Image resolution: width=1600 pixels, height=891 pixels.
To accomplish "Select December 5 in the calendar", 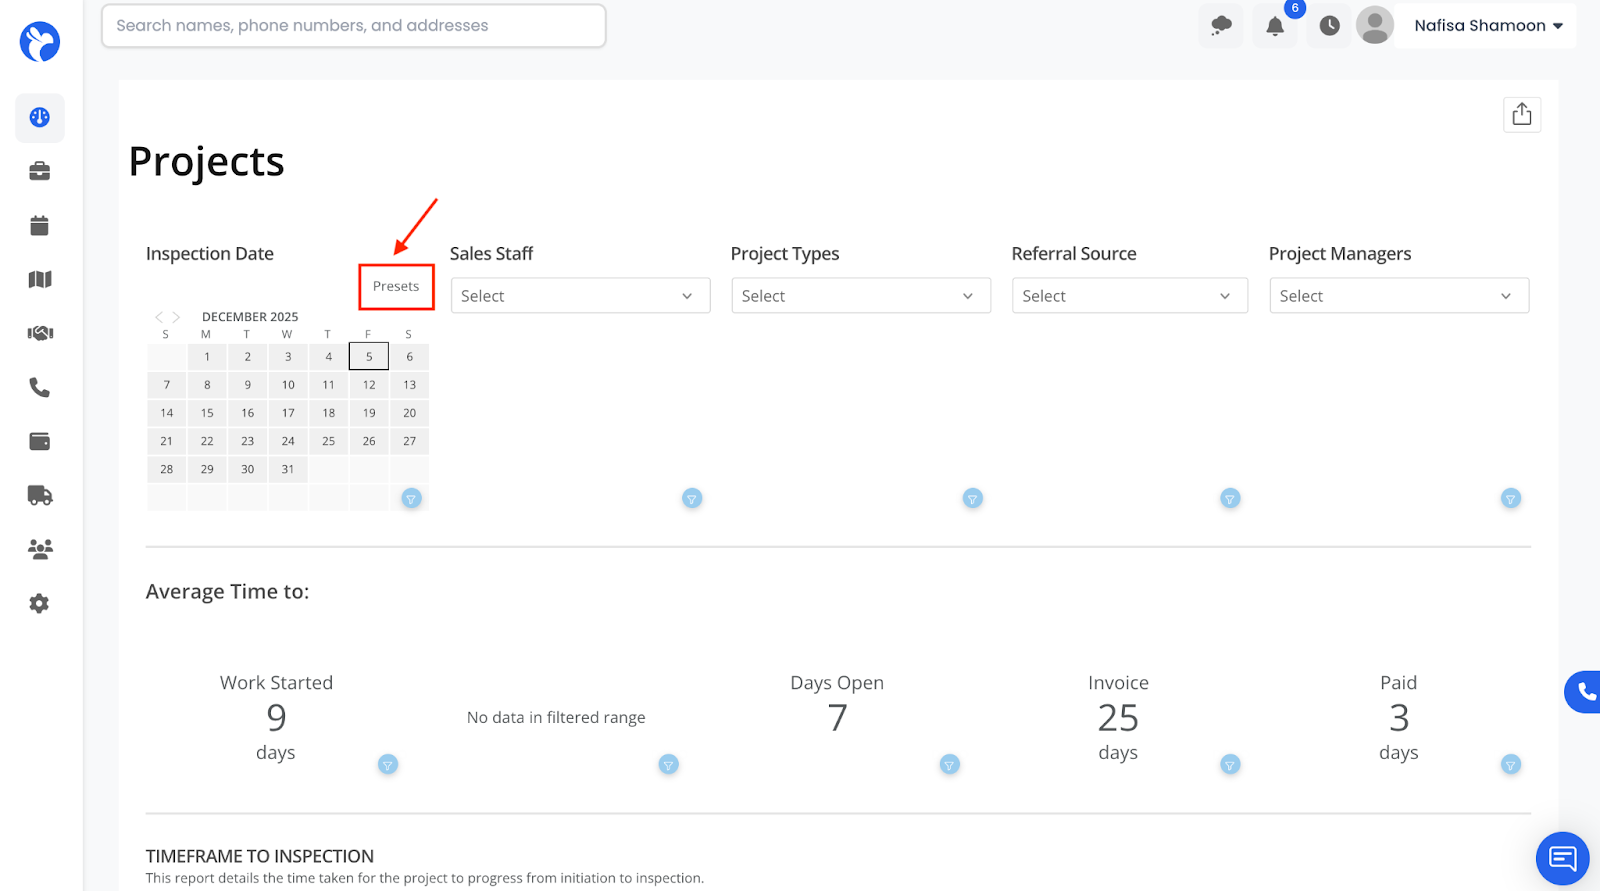I will (x=369, y=356).
